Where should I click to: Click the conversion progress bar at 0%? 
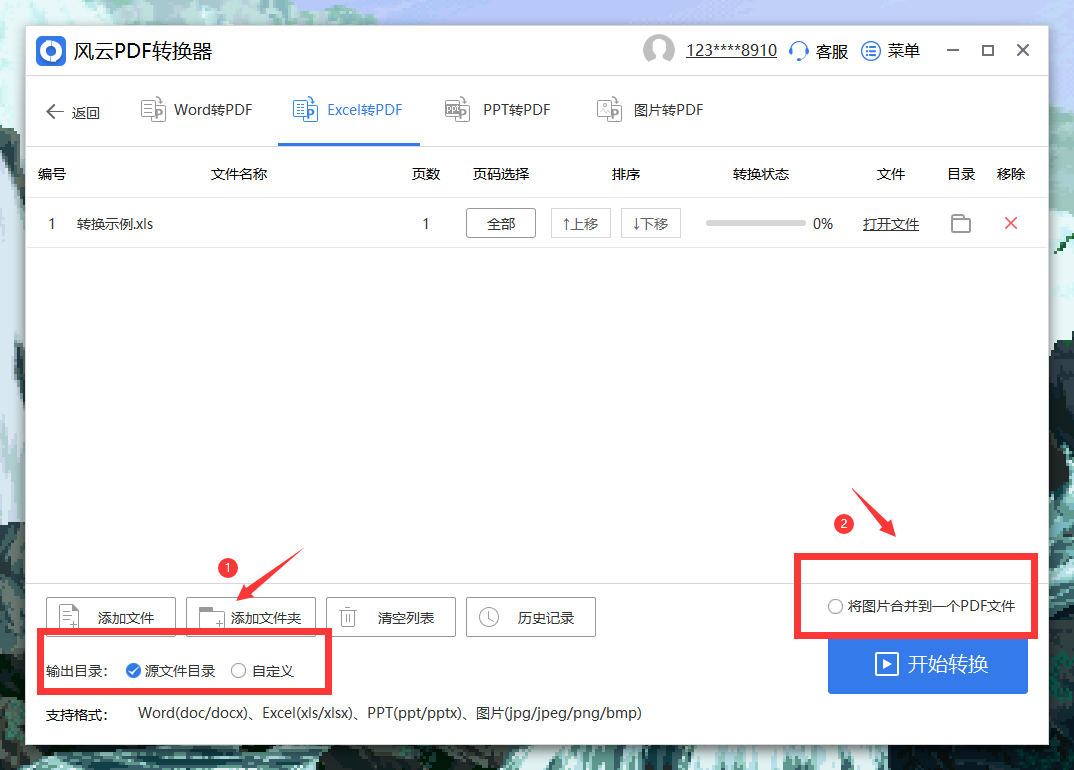pyautogui.click(x=755, y=223)
